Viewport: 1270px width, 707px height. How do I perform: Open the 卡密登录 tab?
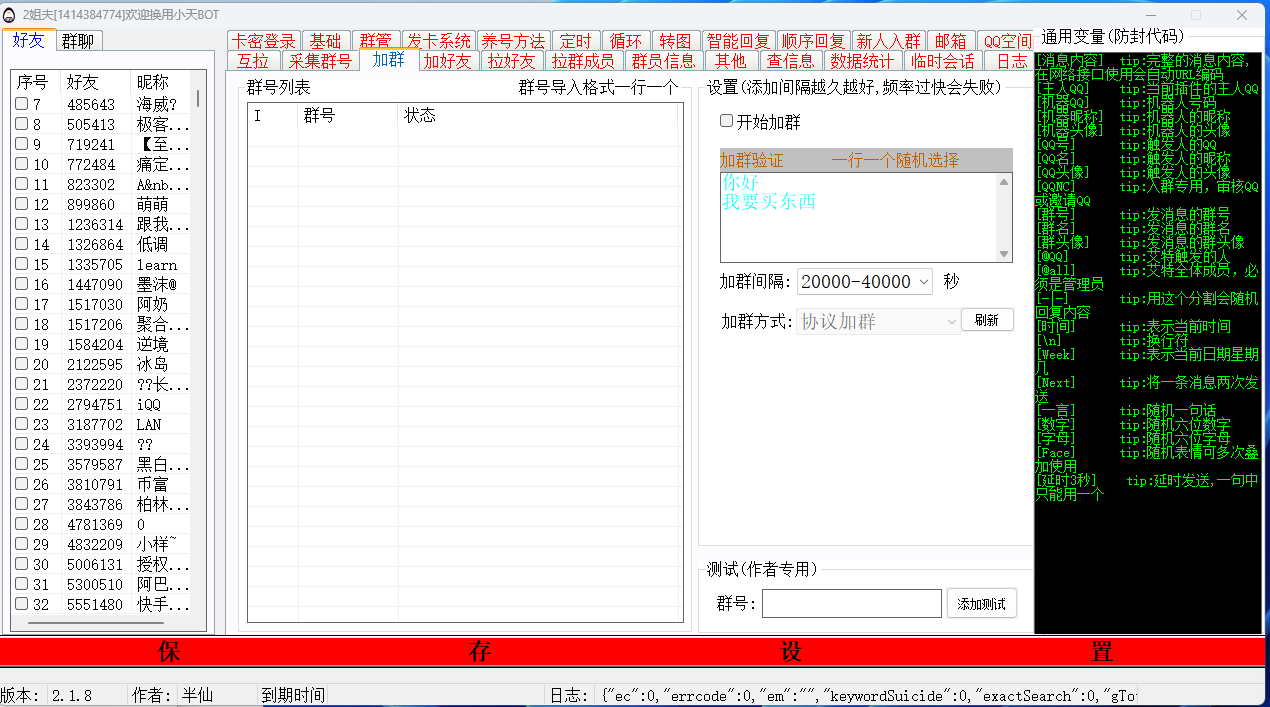coord(265,41)
